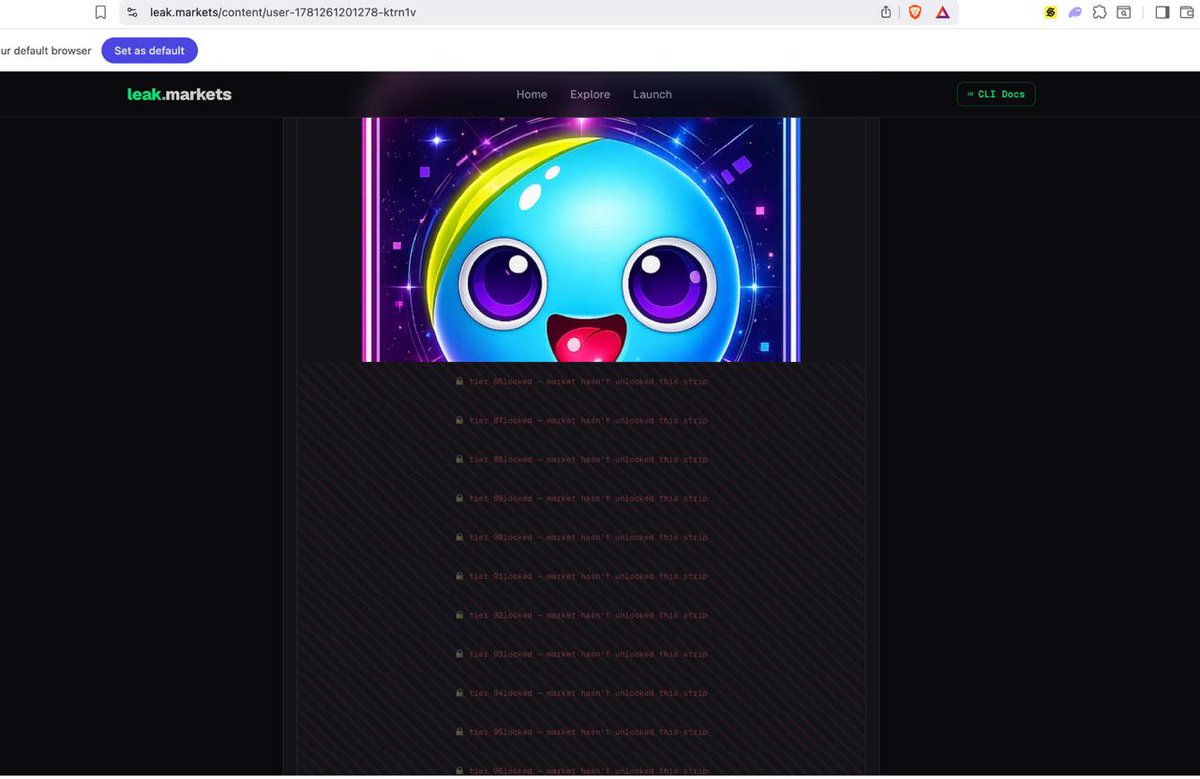
Task: Click the leak.markets logo
Action: (x=179, y=94)
